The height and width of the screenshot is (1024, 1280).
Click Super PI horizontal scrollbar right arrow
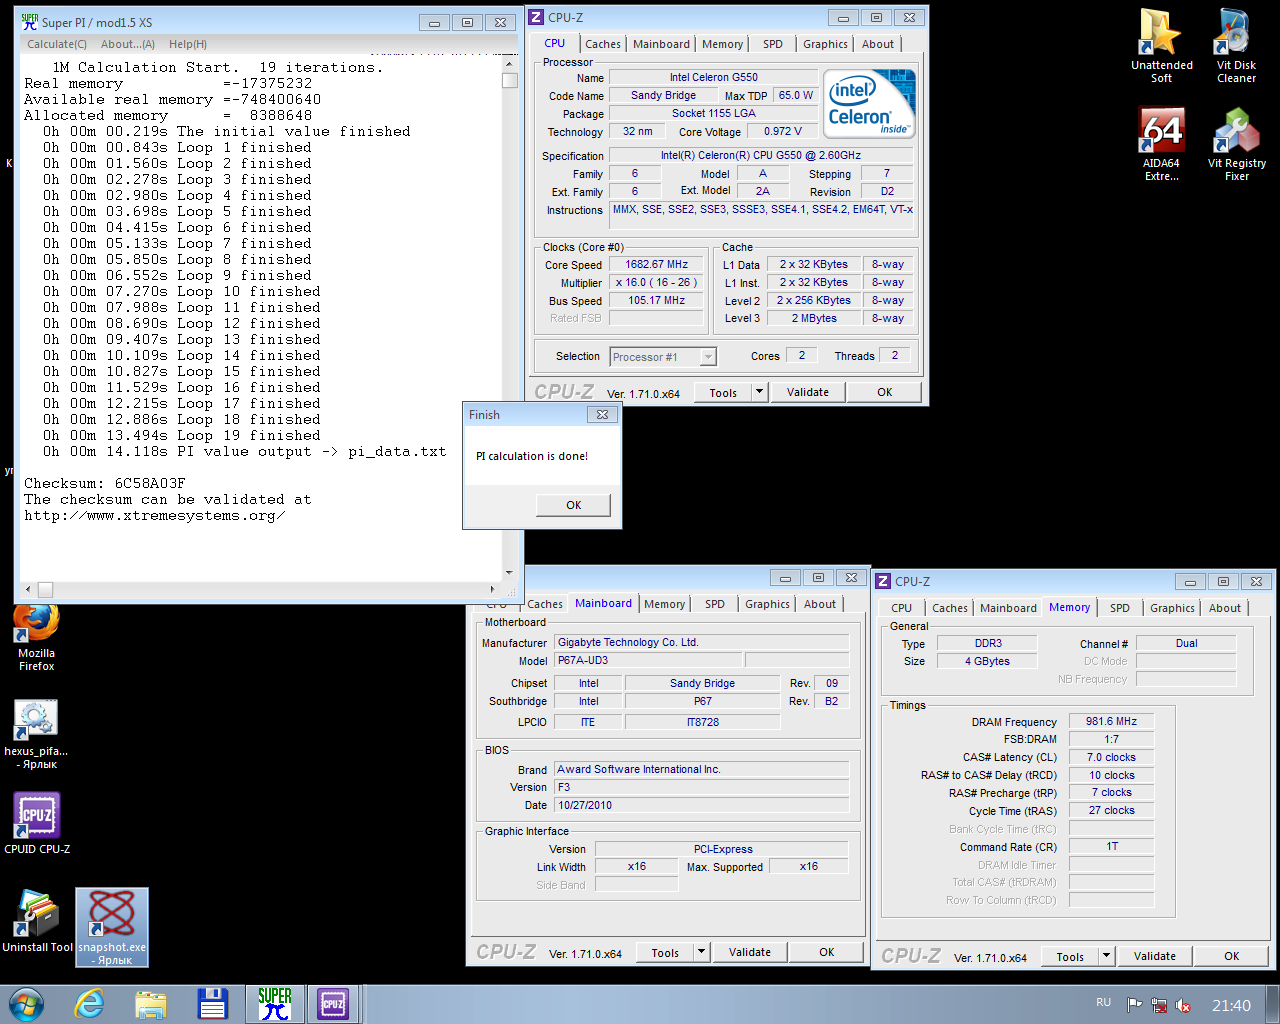click(492, 590)
